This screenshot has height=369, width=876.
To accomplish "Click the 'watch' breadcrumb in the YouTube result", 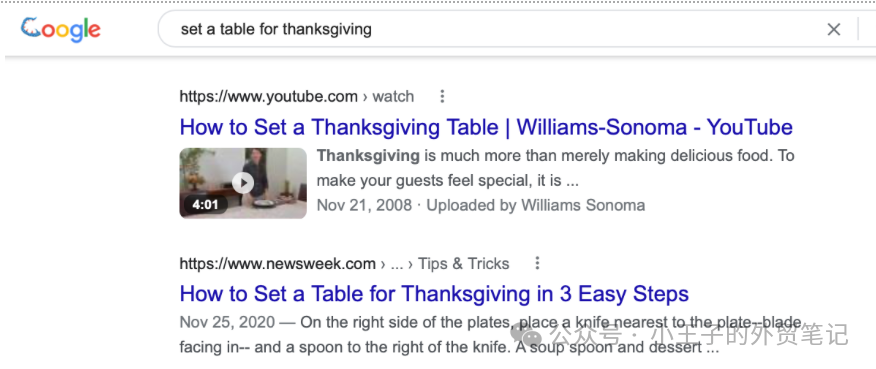I will pyautogui.click(x=393, y=97).
